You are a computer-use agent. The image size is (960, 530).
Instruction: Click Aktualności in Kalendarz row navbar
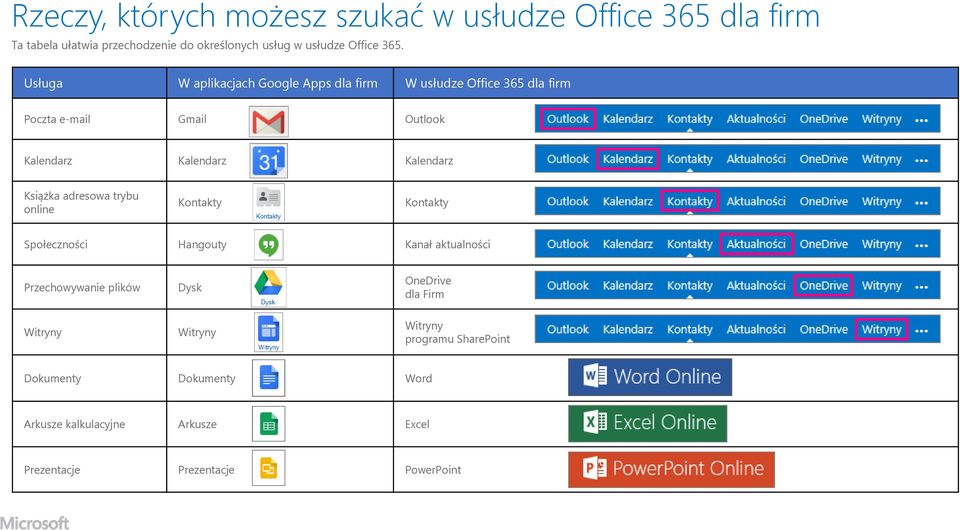[756, 159]
